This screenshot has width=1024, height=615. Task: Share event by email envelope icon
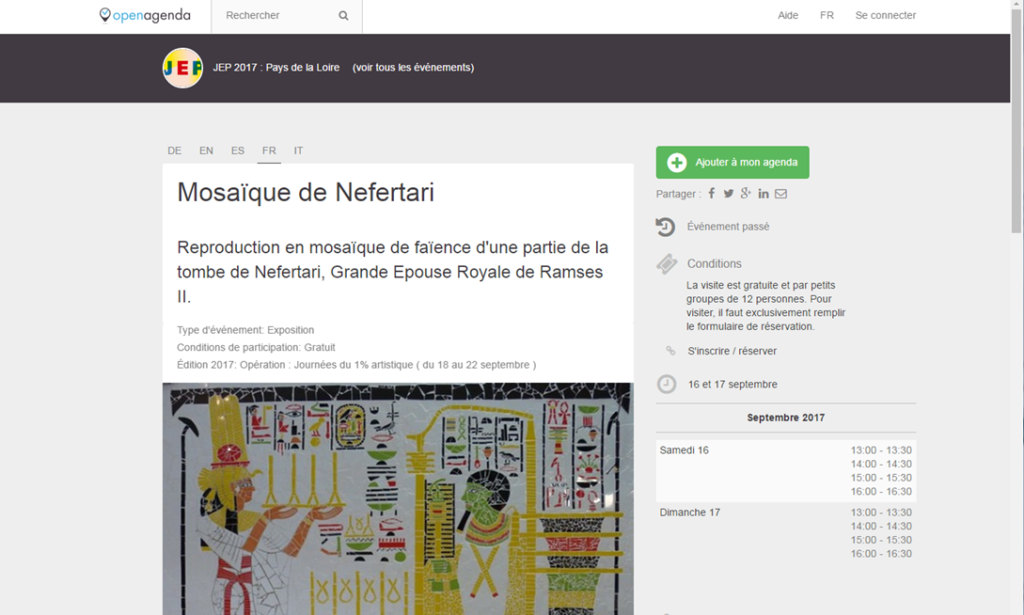point(781,193)
